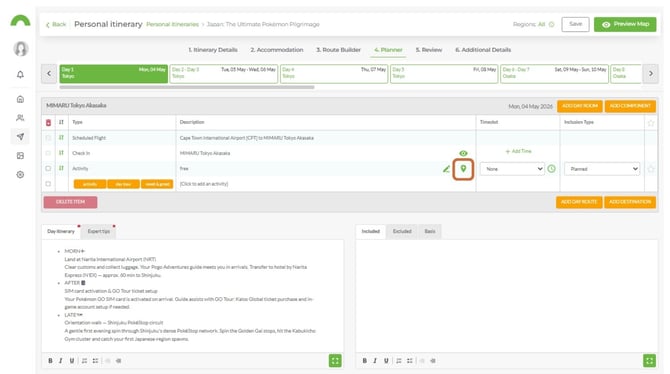Viewport: 670px width, 374px height.
Task: Tick the checkbox for Activity row
Action: coord(48,168)
